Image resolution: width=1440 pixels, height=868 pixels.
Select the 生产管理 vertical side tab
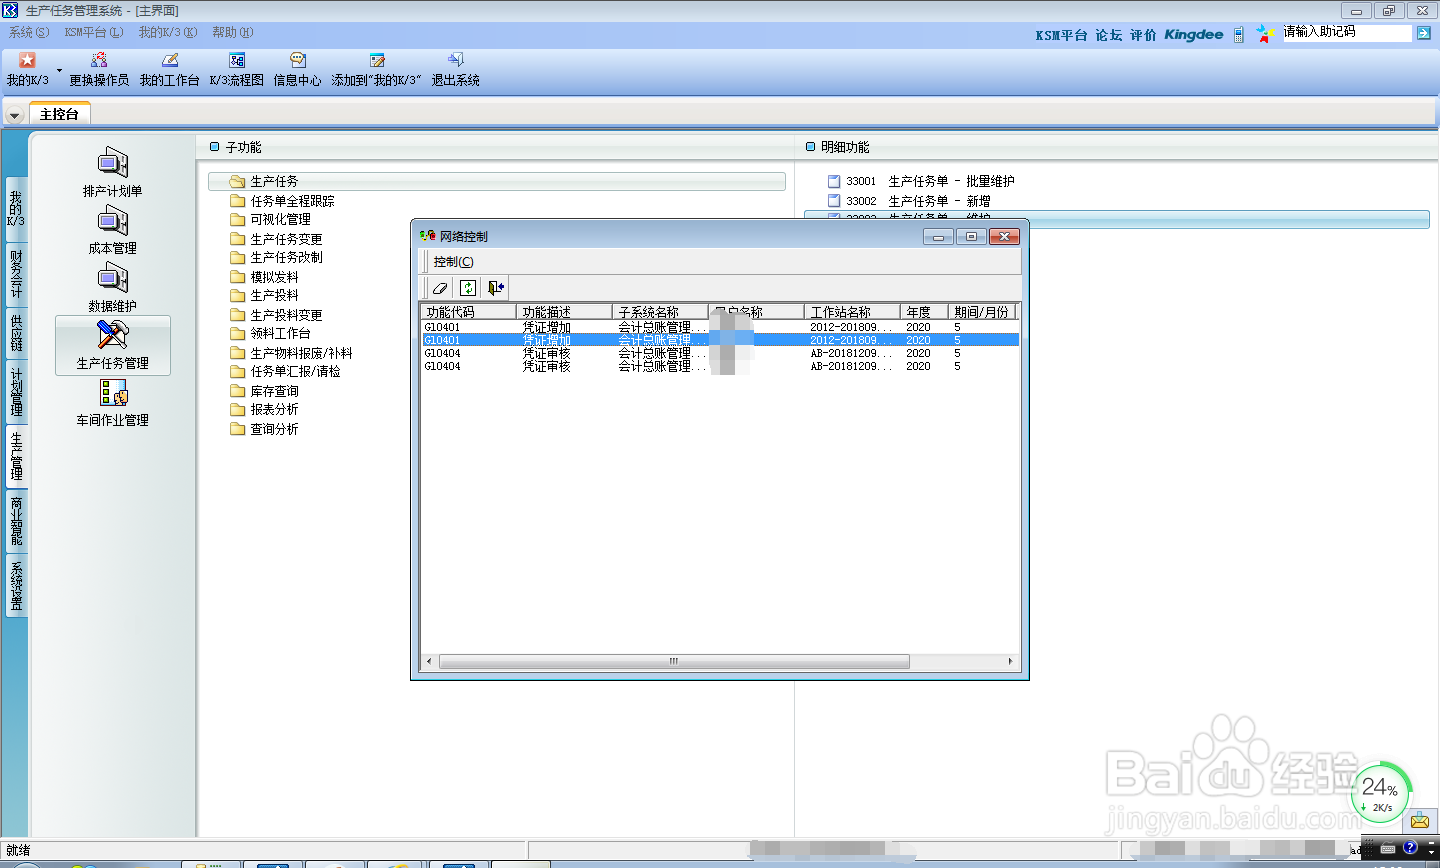[x=16, y=456]
